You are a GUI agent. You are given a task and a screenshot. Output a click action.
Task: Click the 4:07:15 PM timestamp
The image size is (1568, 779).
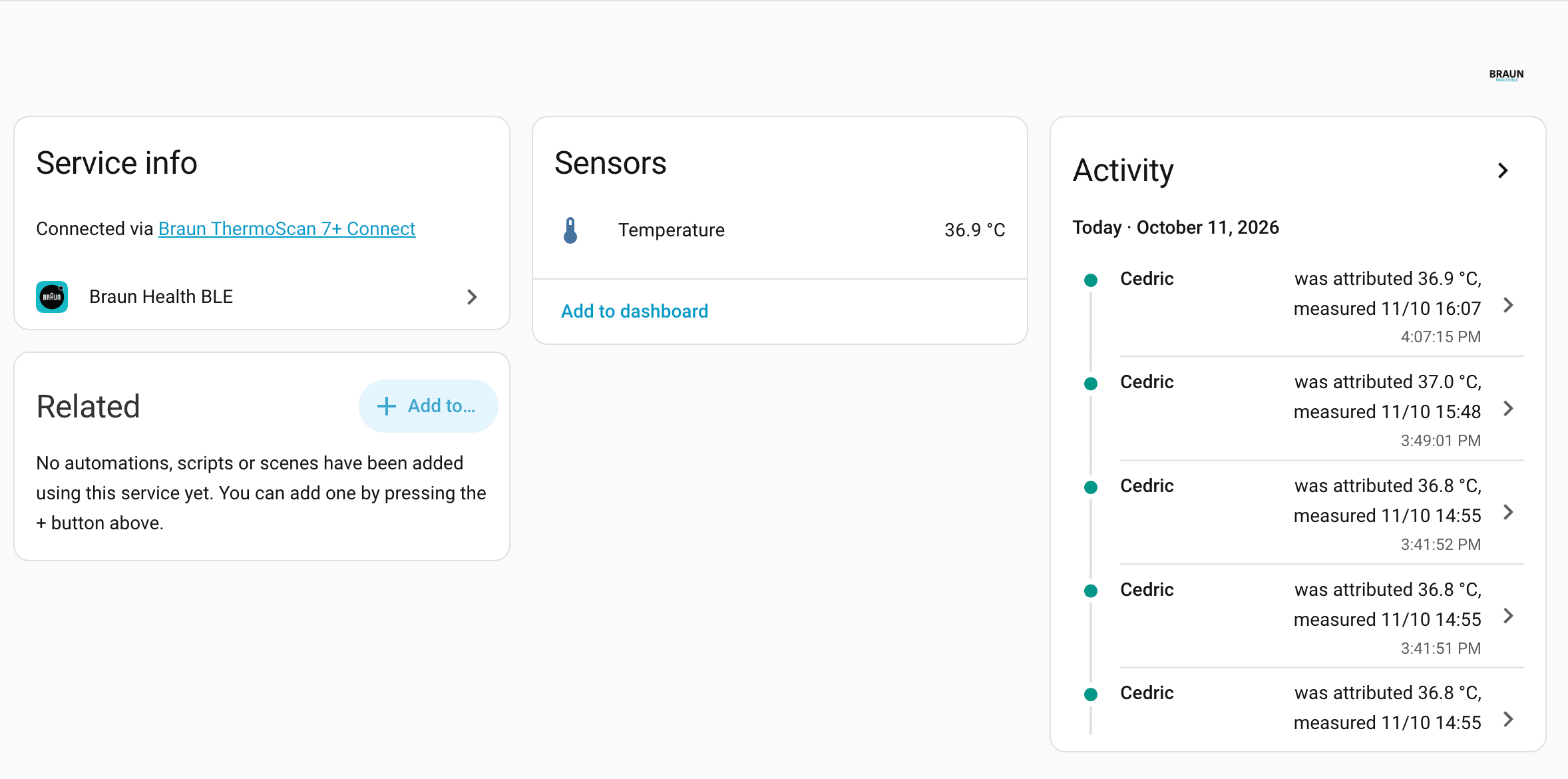click(1441, 337)
